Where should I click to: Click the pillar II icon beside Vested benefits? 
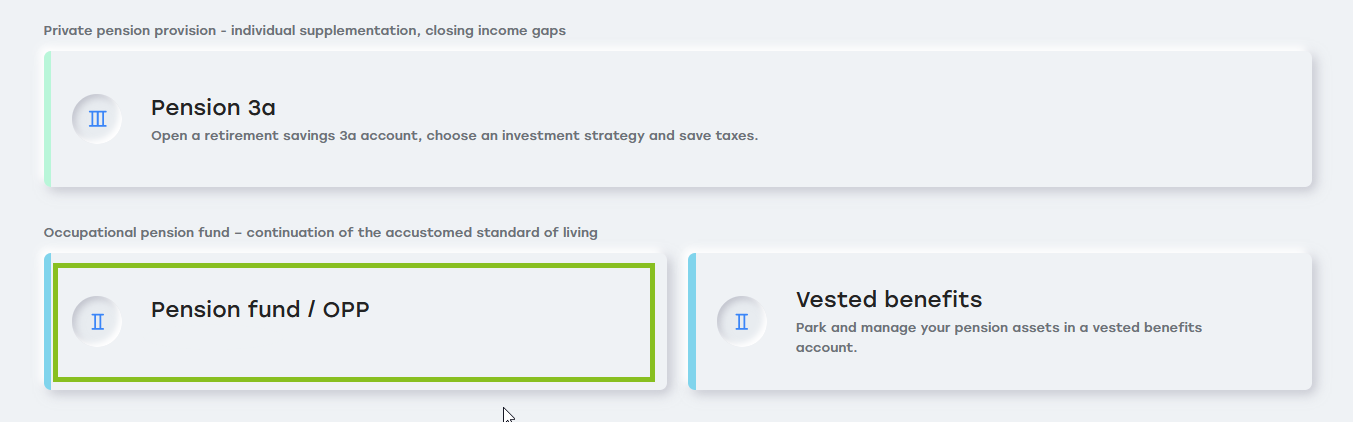point(742,322)
